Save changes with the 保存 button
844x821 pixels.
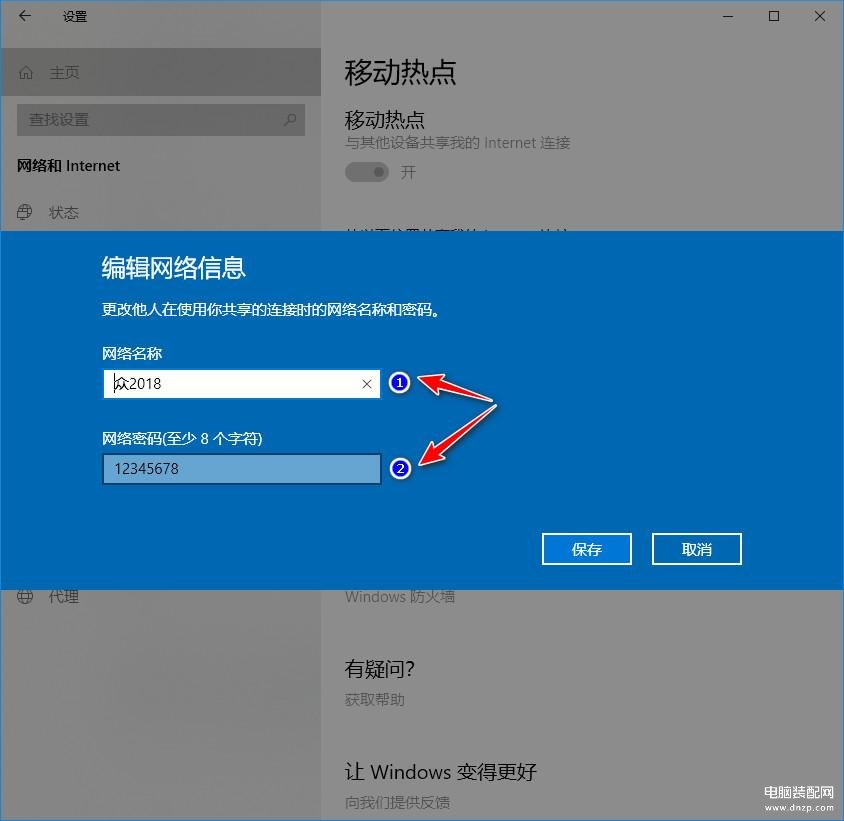pos(587,549)
